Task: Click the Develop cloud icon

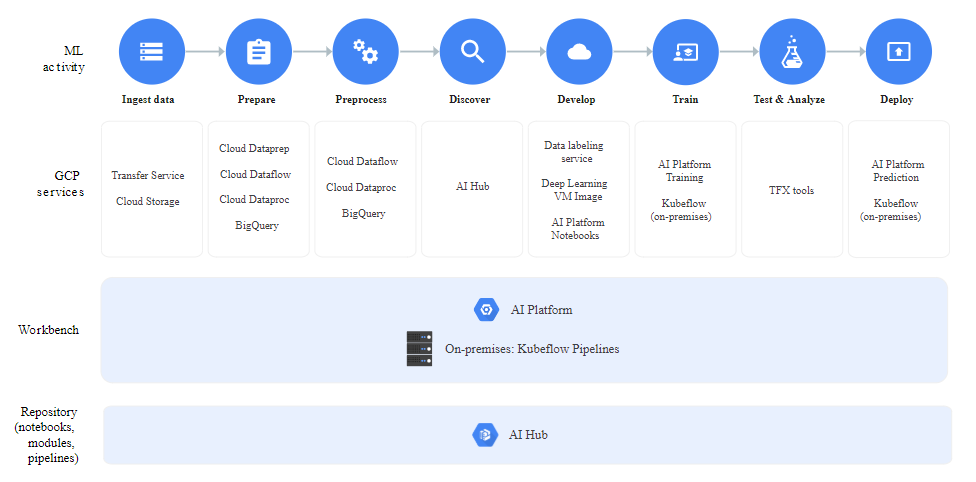Action: (578, 51)
